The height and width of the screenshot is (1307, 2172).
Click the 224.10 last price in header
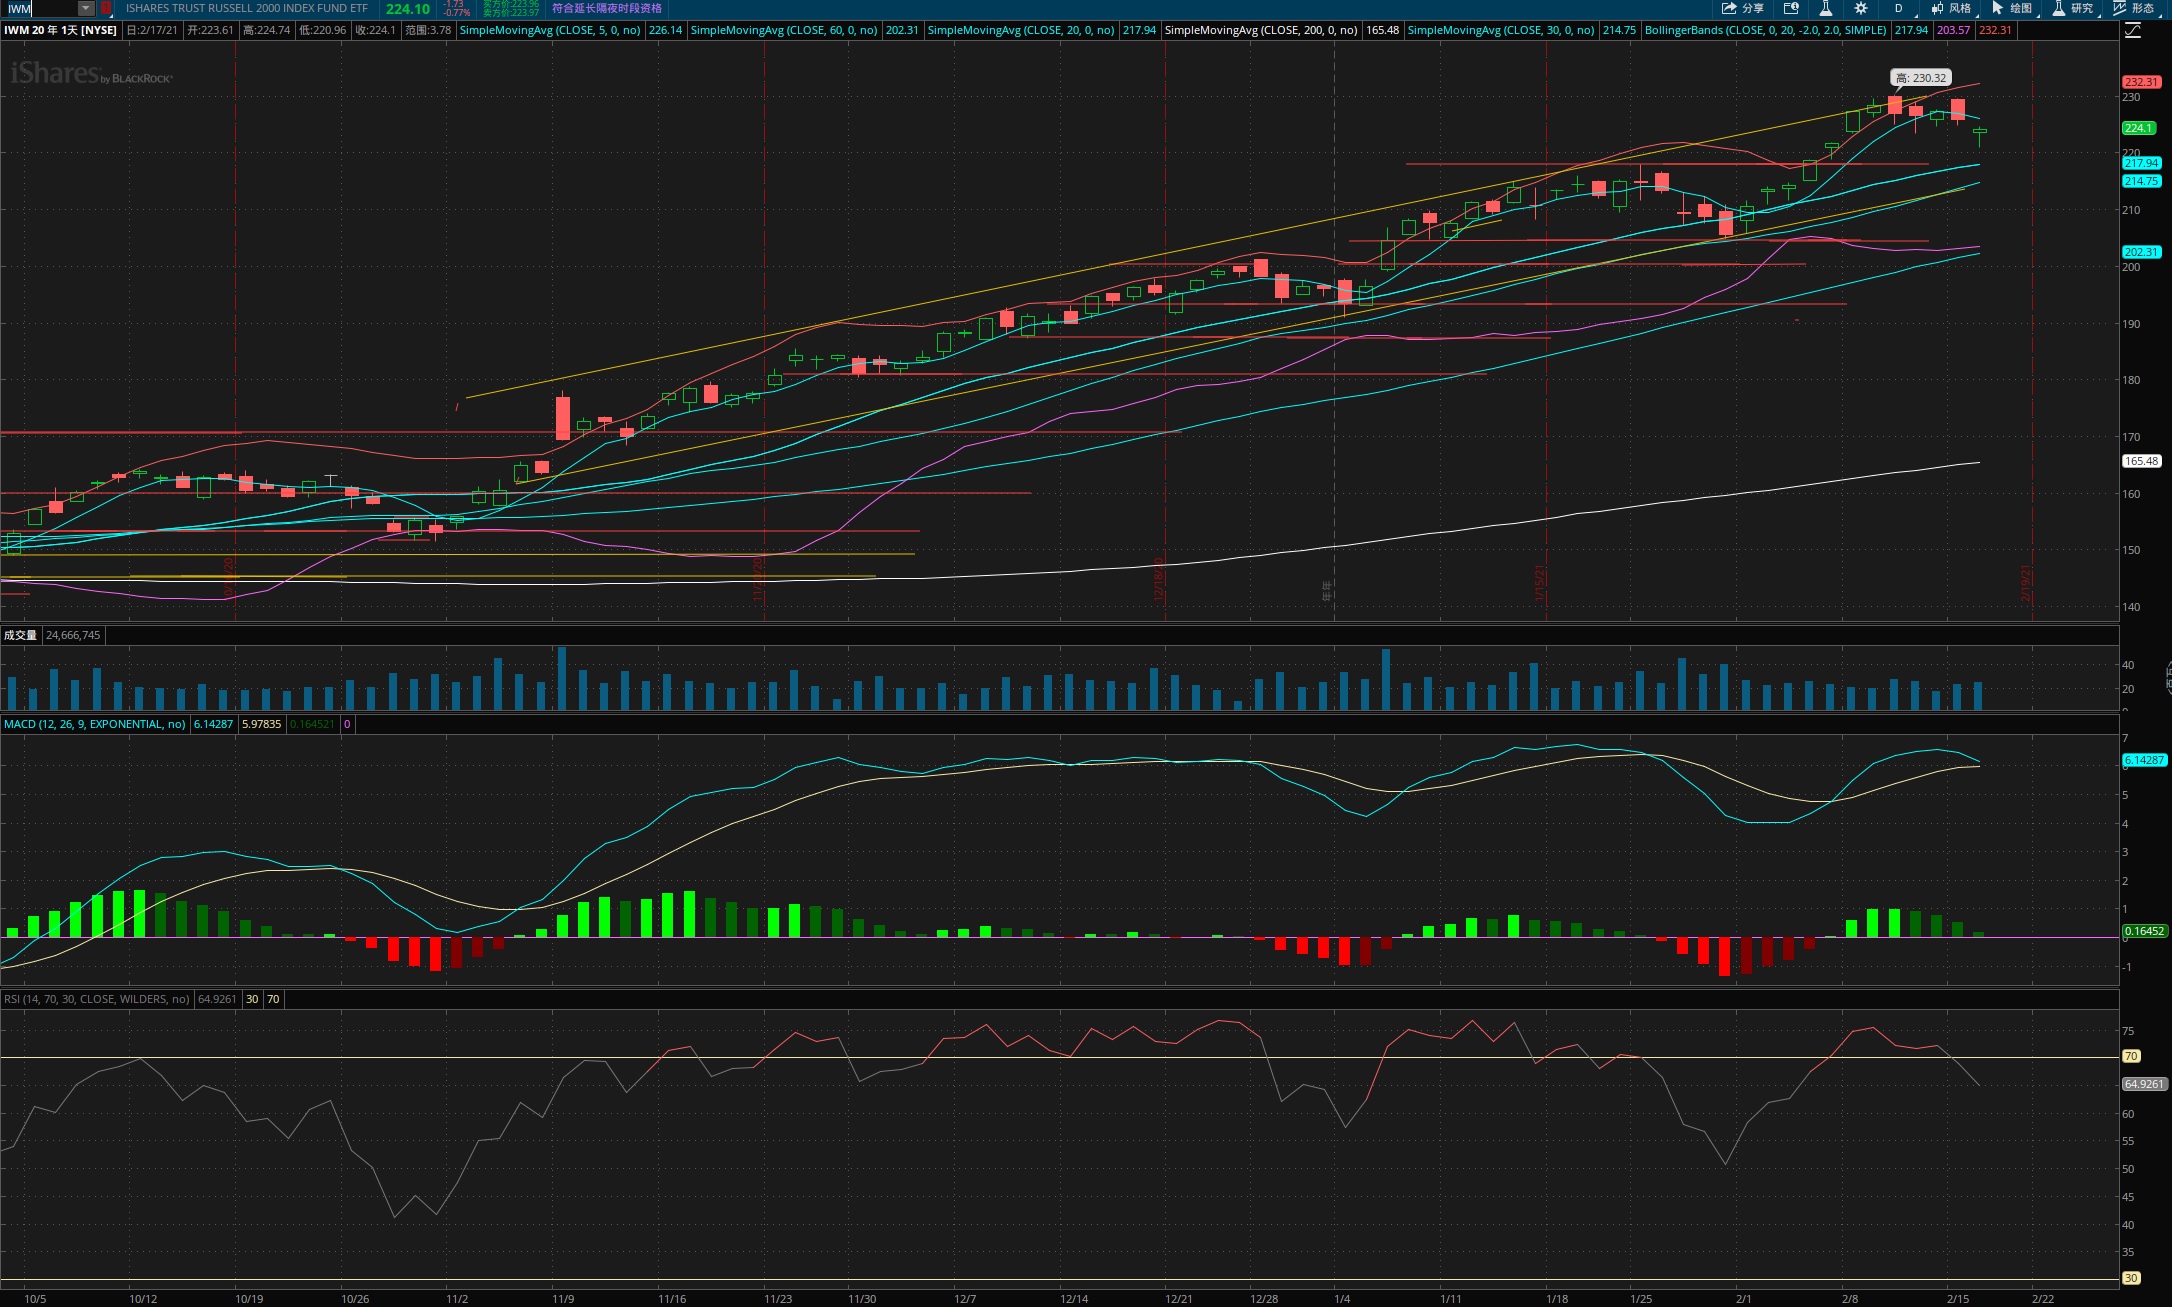(x=408, y=9)
